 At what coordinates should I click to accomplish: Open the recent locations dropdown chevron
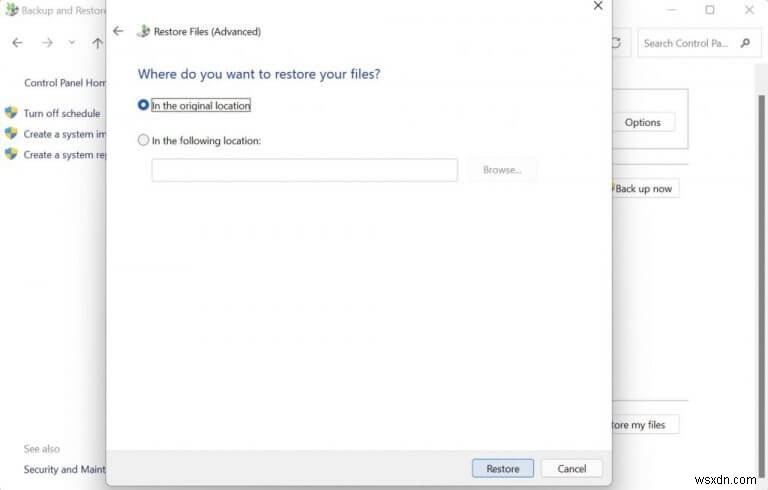pos(72,43)
